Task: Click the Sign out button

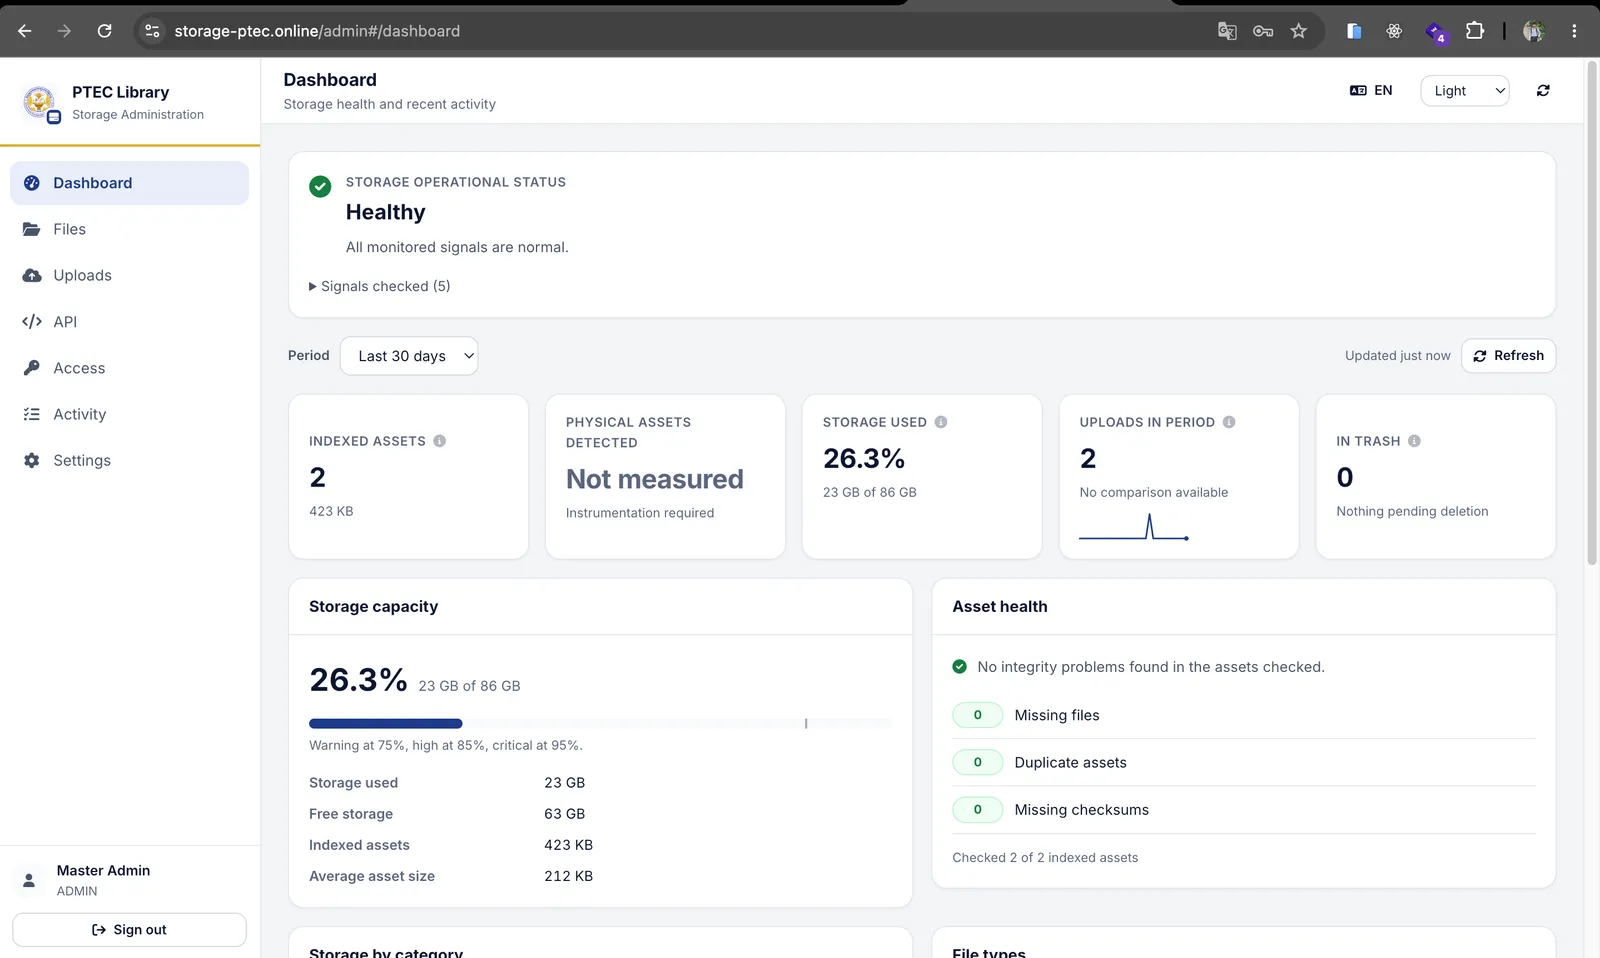Action: pyautogui.click(x=129, y=930)
